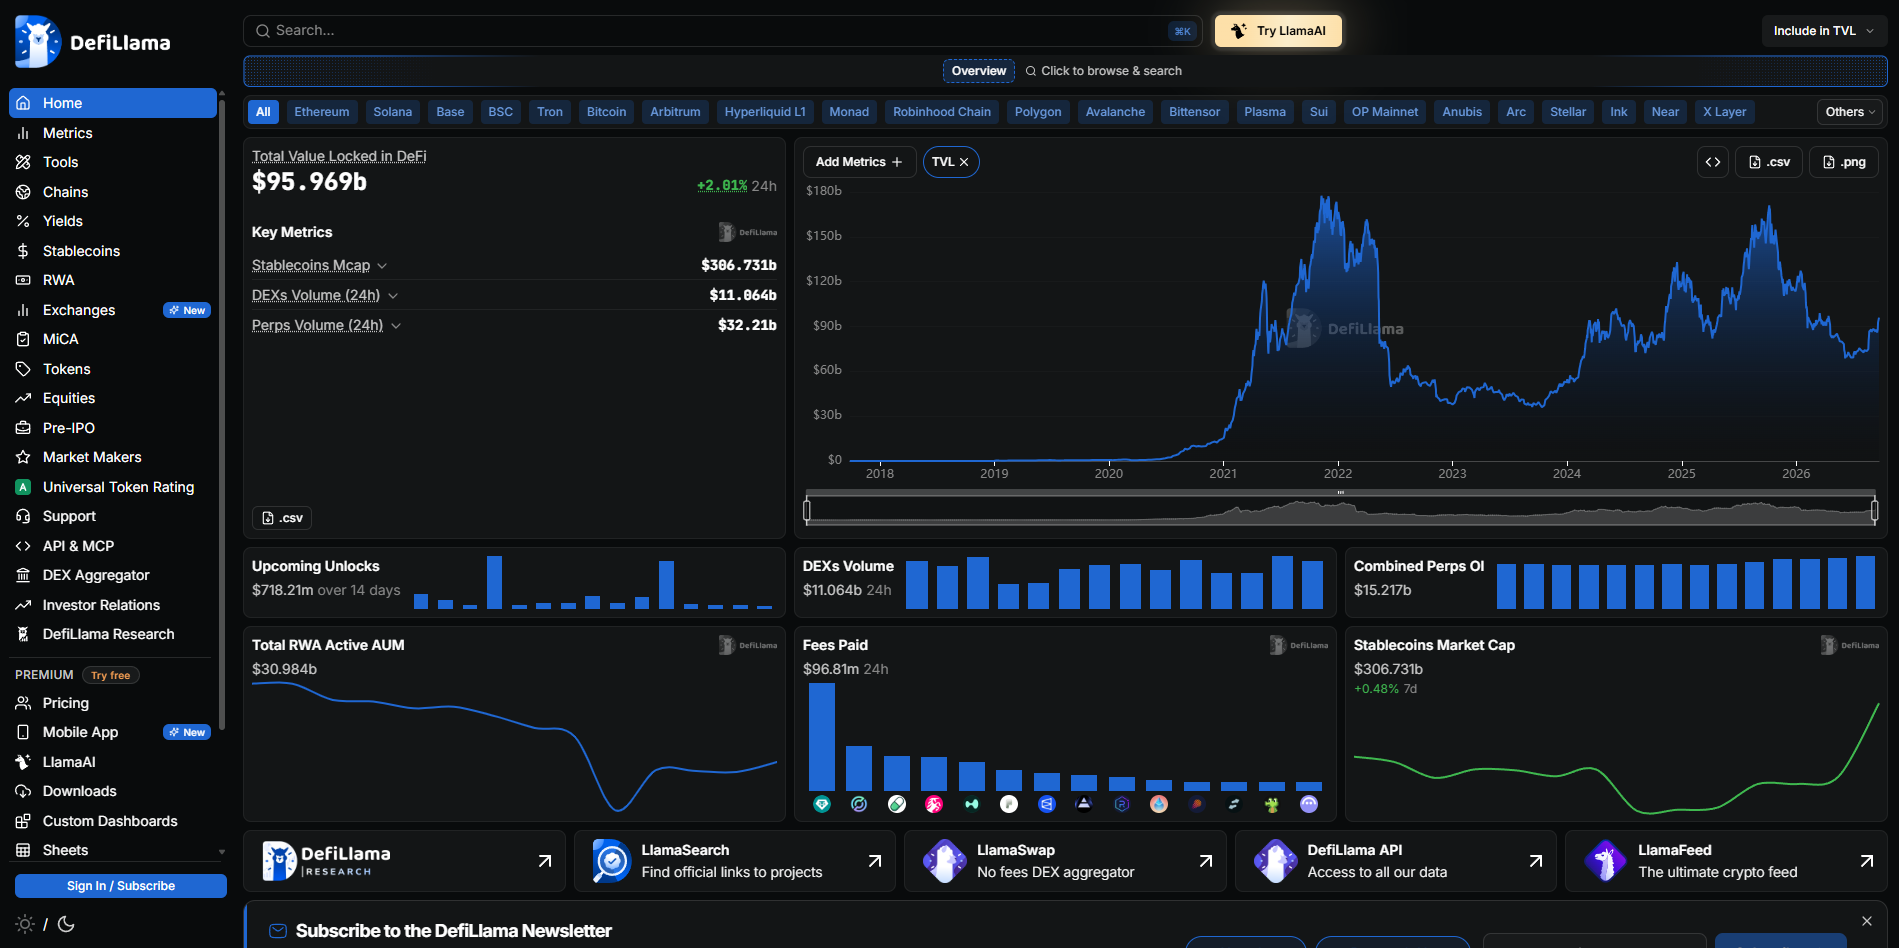
Task: Click sidebar vertical scrollbar
Action: pos(222,415)
